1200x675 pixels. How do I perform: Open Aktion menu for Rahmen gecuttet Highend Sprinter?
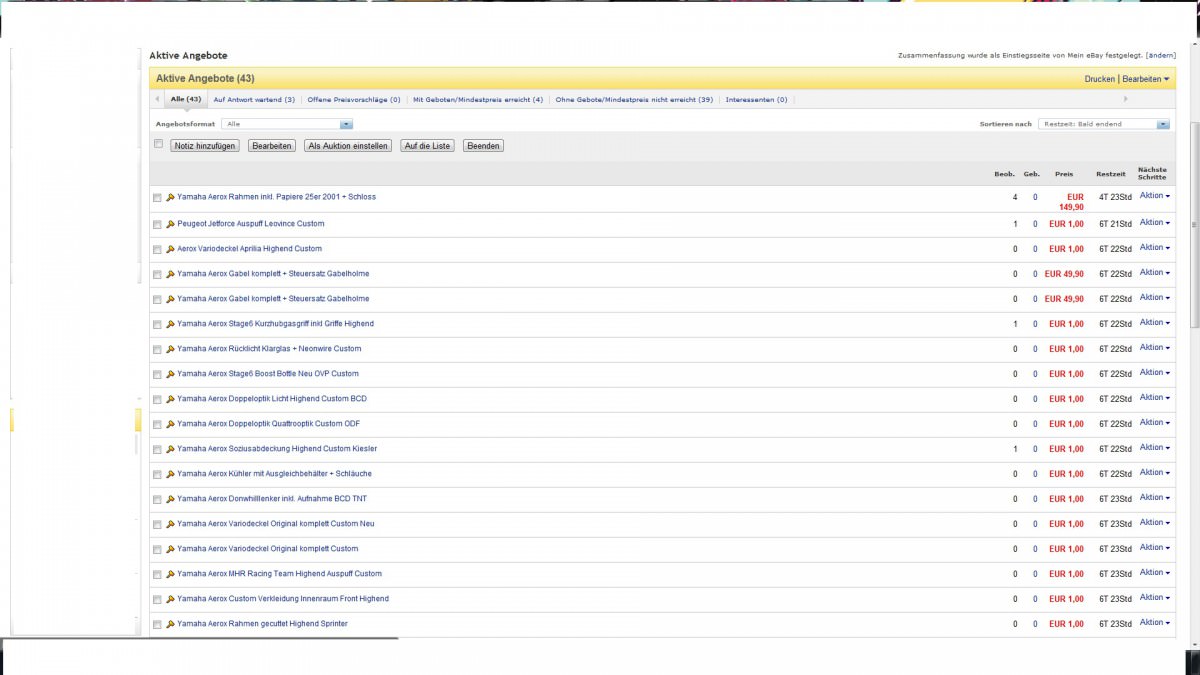click(x=1155, y=622)
